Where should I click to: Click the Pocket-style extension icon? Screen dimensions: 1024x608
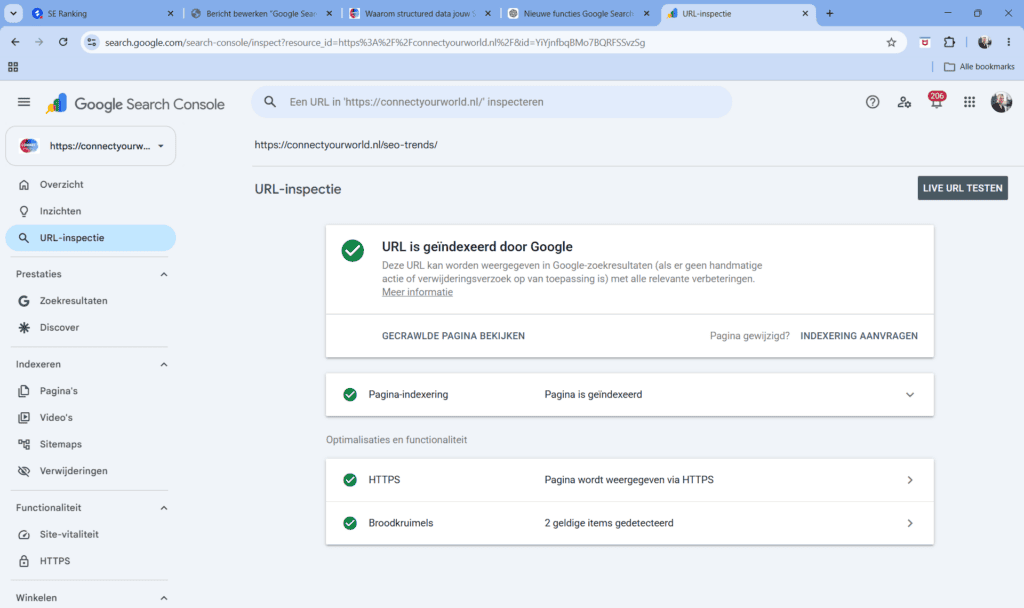point(925,42)
